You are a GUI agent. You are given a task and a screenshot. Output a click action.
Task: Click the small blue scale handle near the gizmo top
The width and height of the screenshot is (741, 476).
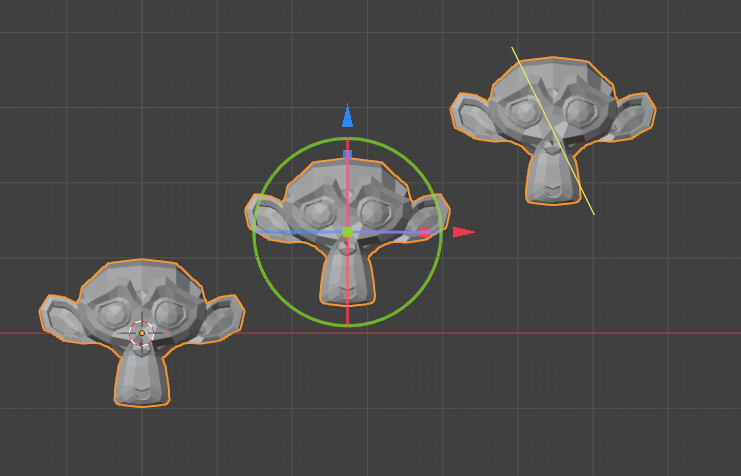[x=347, y=154]
